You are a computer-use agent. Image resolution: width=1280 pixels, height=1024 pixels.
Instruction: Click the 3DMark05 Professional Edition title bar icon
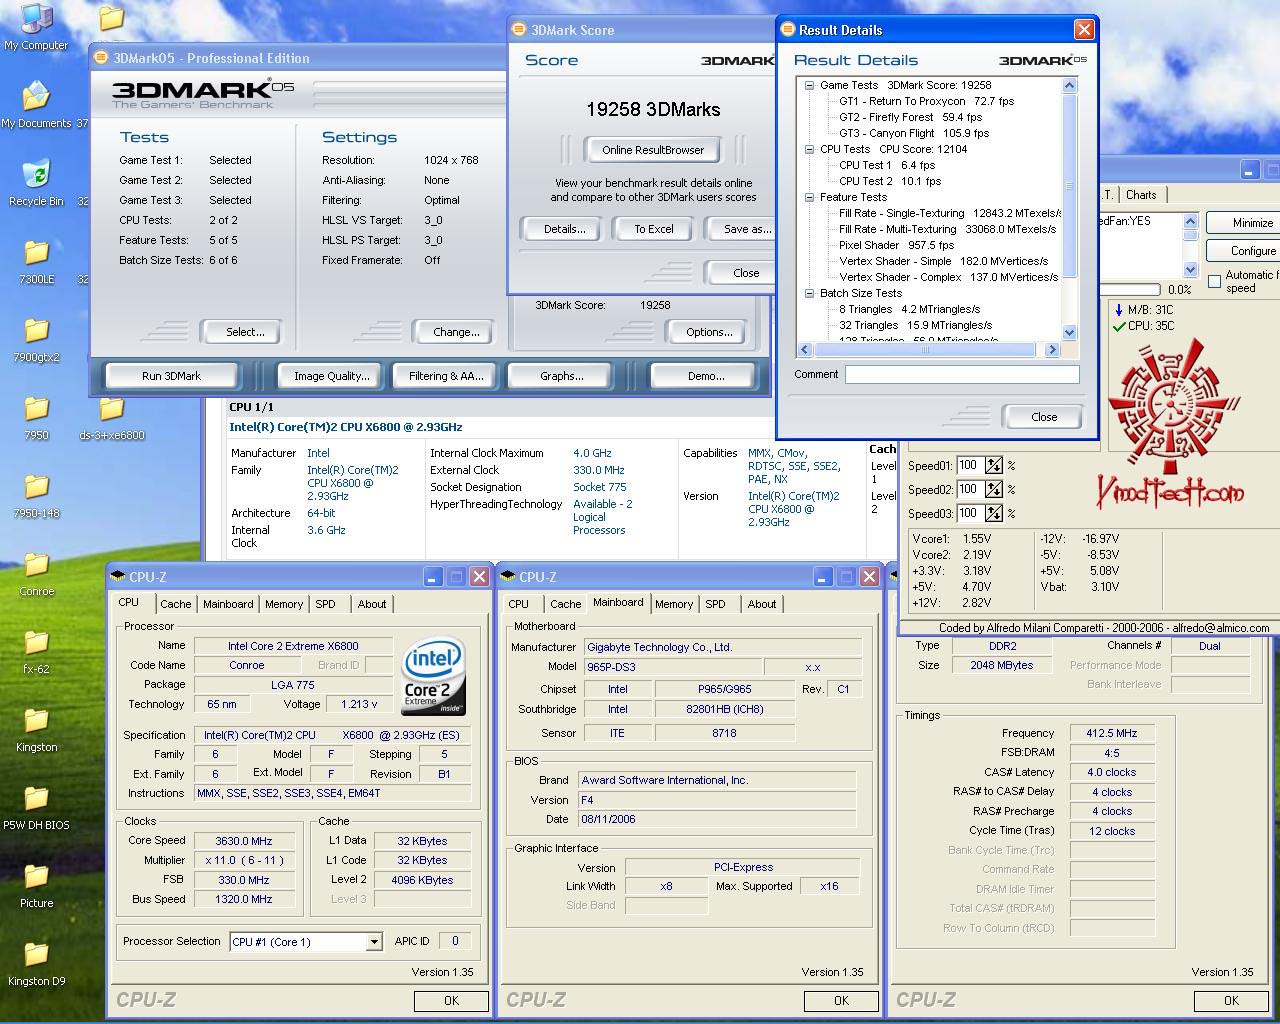[x=102, y=58]
